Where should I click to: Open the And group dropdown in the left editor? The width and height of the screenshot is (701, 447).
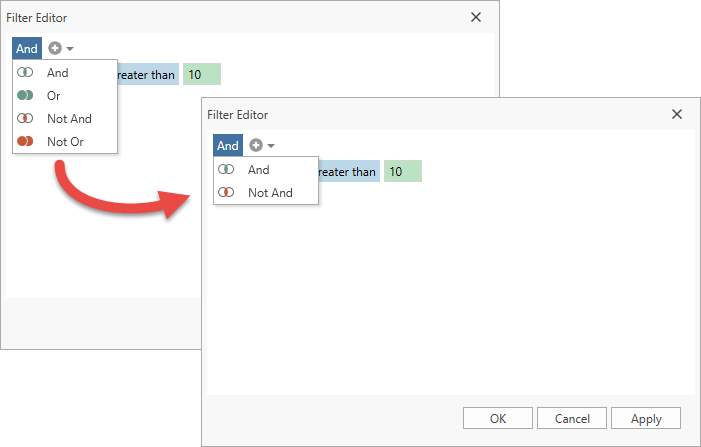point(27,48)
